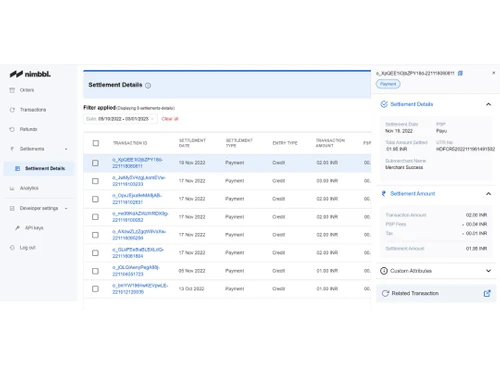Check the row with 03.00 INR amount
The width and height of the screenshot is (500, 375).
click(95, 181)
